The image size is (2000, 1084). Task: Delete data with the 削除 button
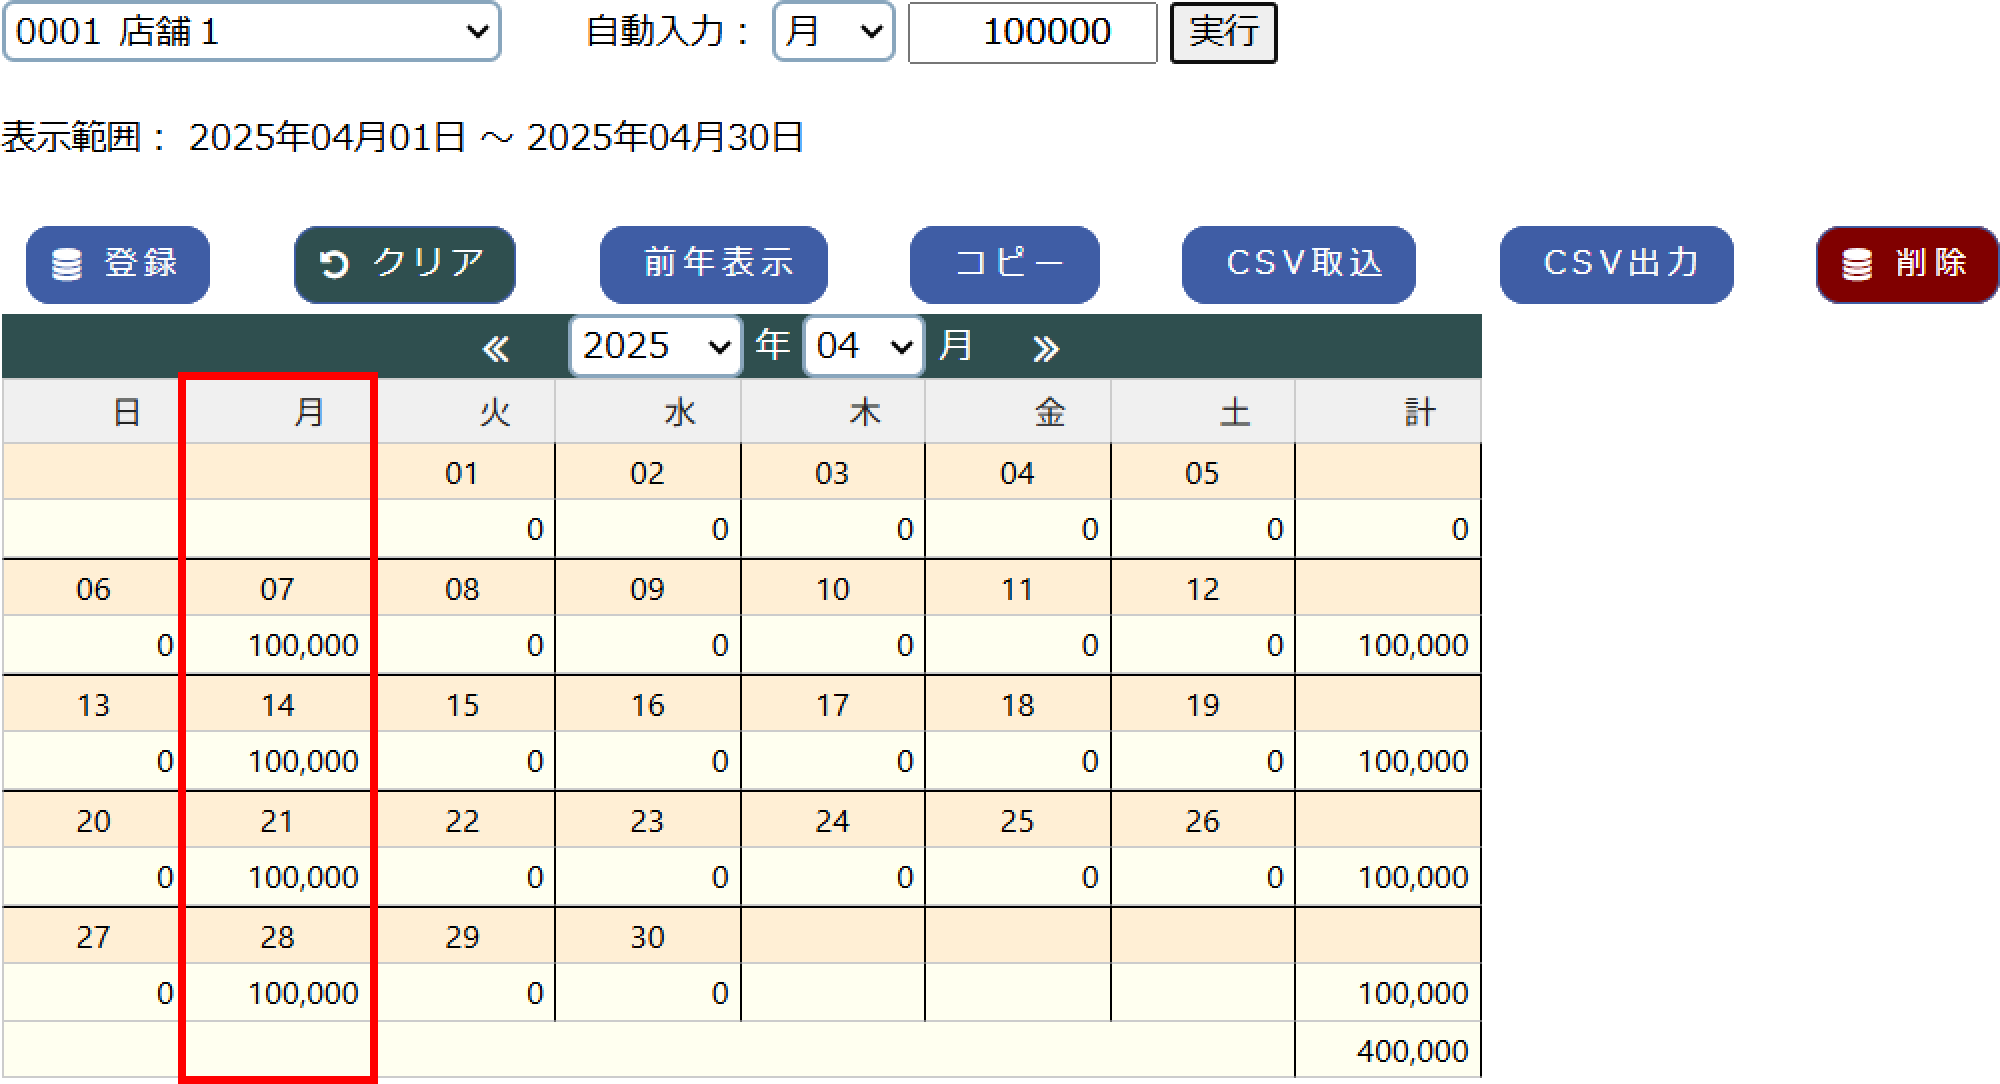click(x=1905, y=264)
